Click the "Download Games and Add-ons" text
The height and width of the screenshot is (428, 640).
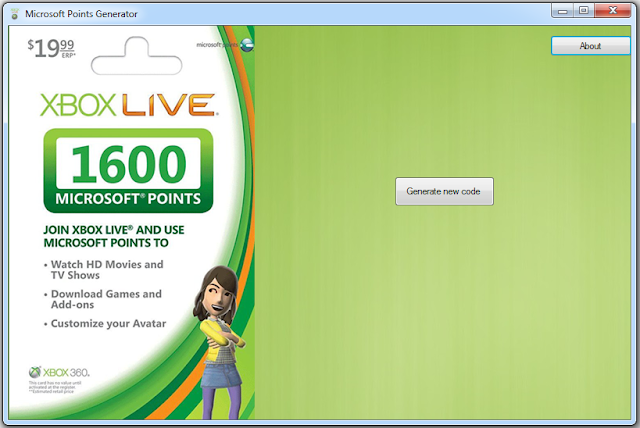coord(106,299)
